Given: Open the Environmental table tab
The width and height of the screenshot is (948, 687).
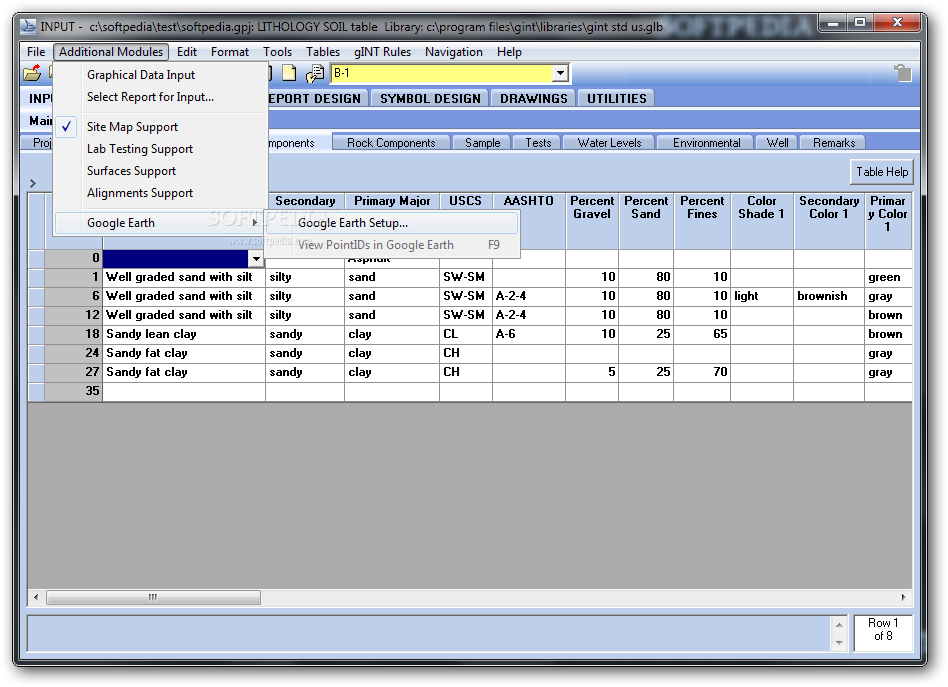Looking at the screenshot, I should (x=706, y=143).
